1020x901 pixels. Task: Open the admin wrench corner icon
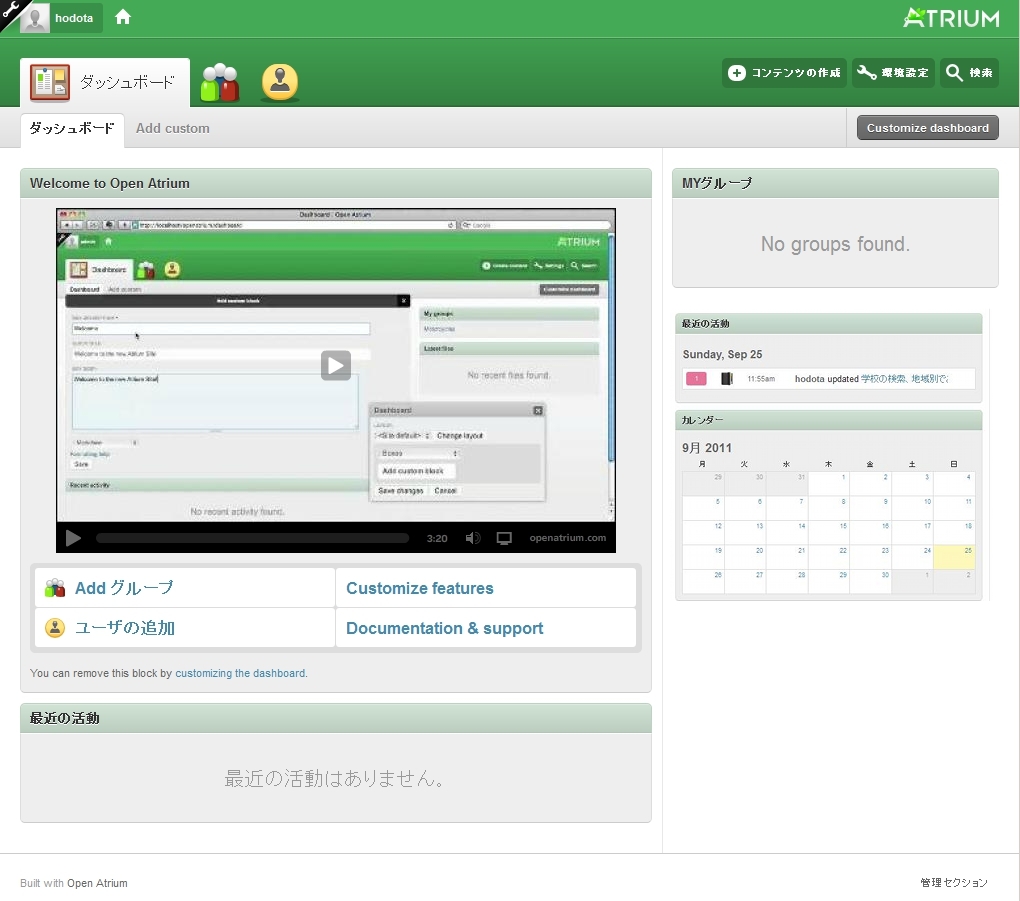[9, 9]
